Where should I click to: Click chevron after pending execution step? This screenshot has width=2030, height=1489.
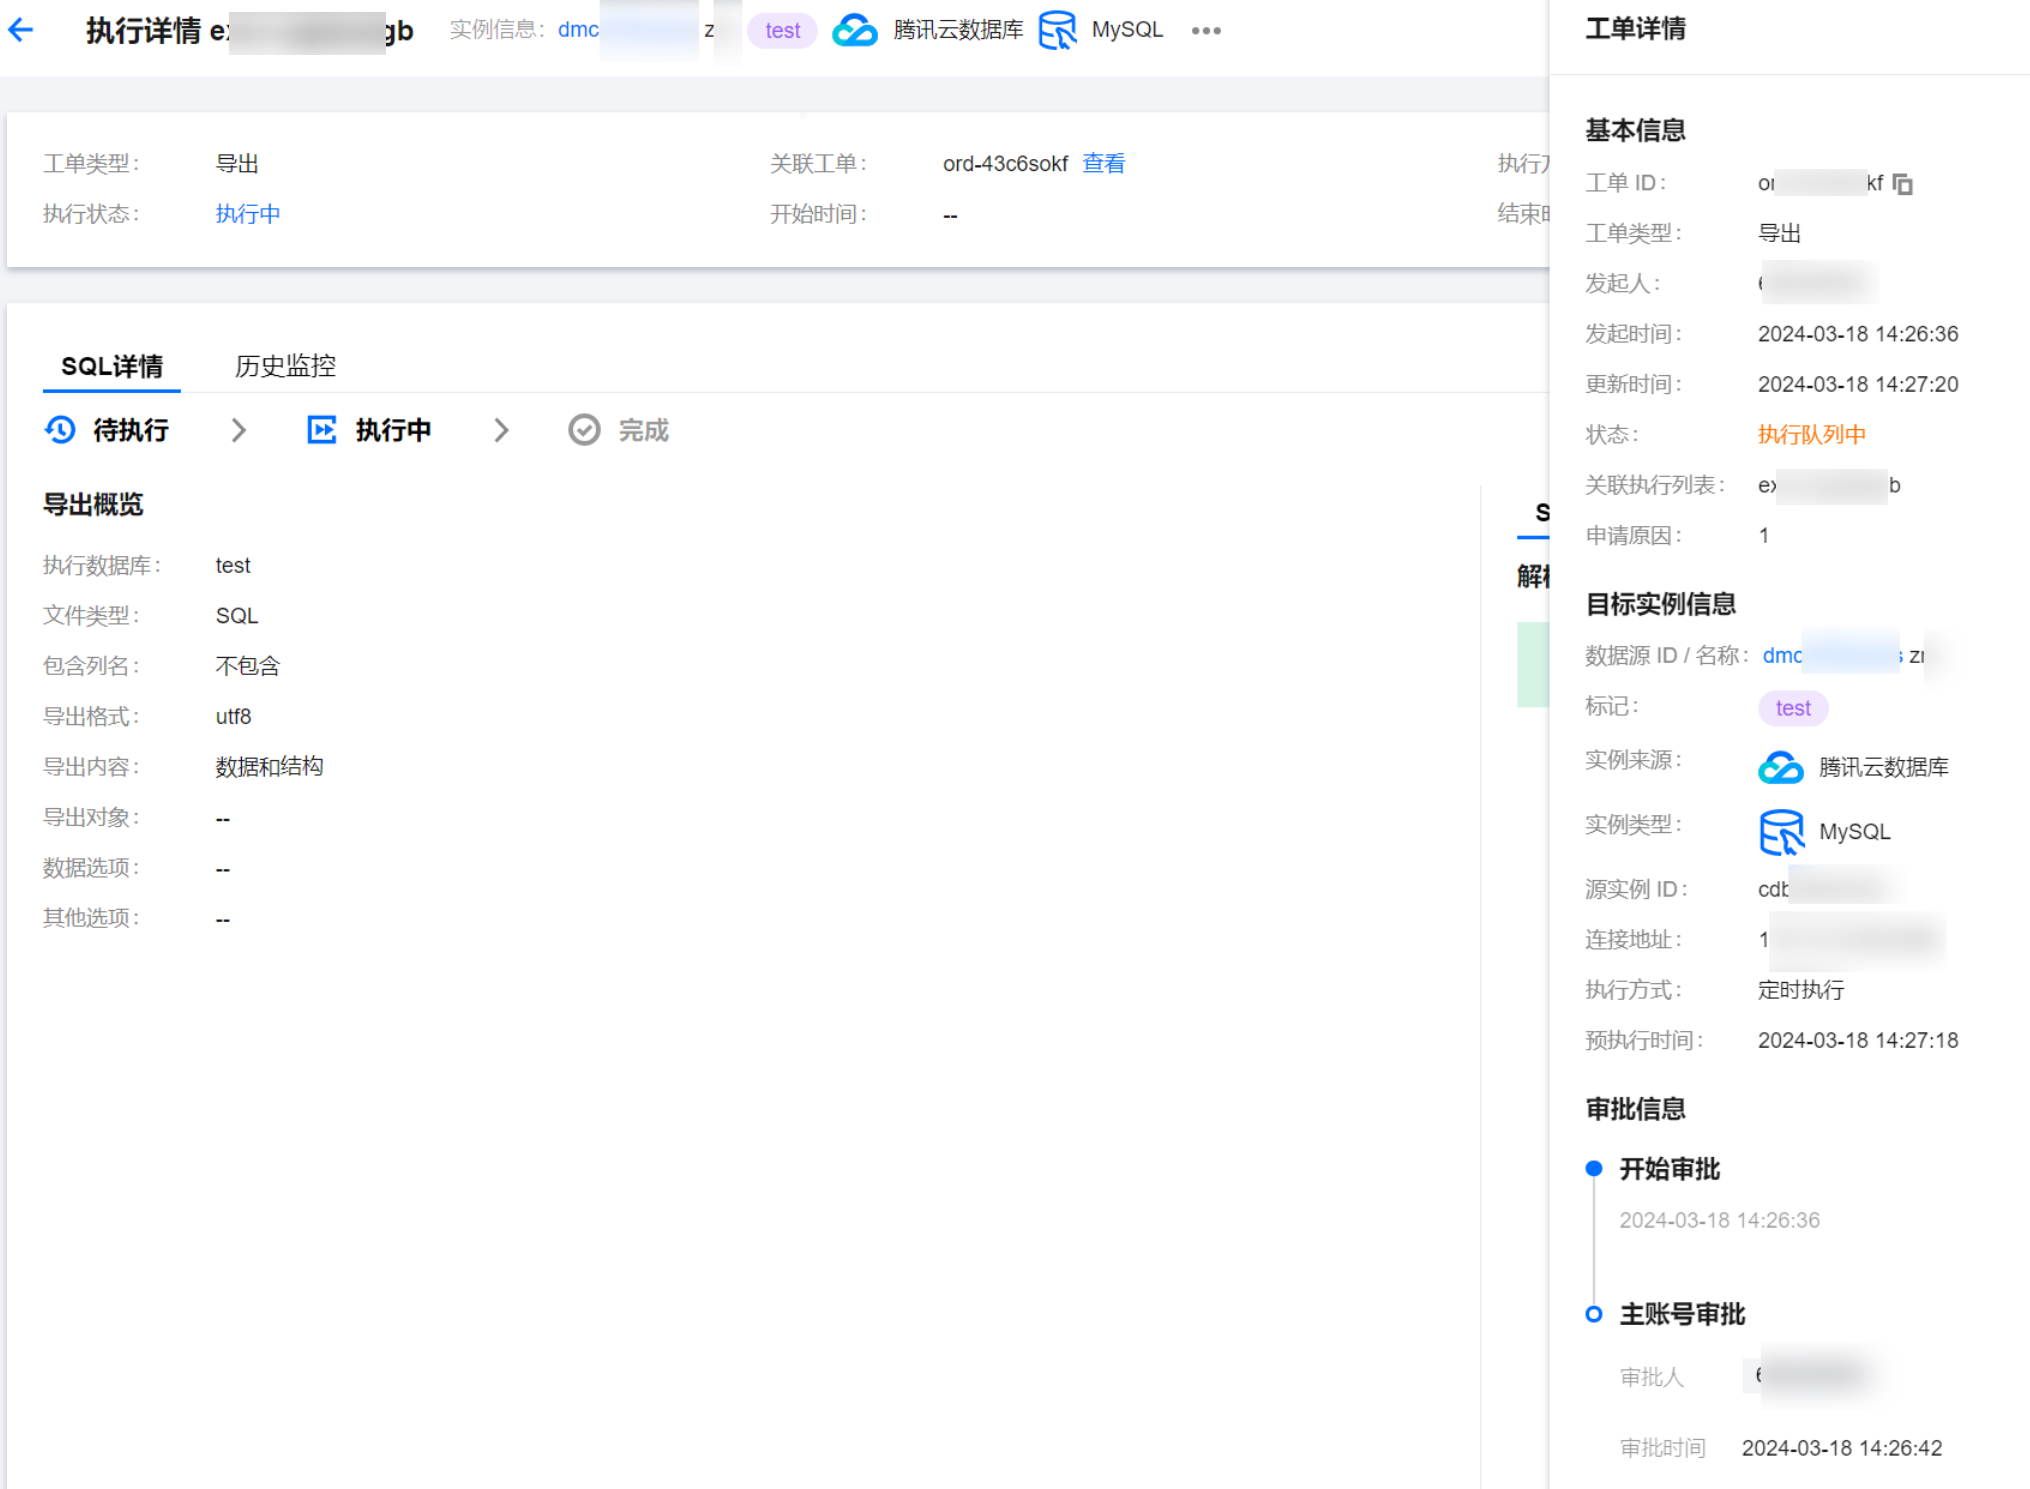[x=238, y=430]
